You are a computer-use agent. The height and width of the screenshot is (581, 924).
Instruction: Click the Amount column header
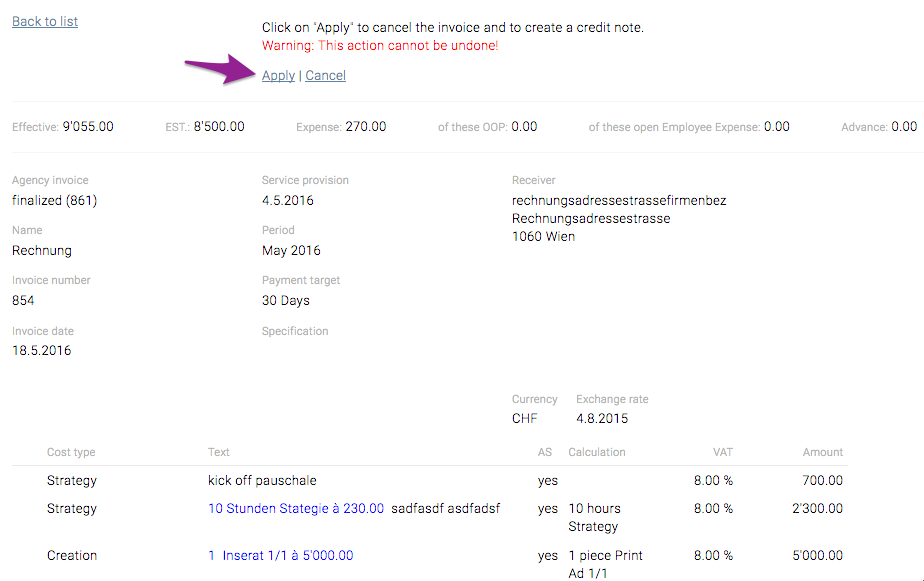click(x=823, y=452)
